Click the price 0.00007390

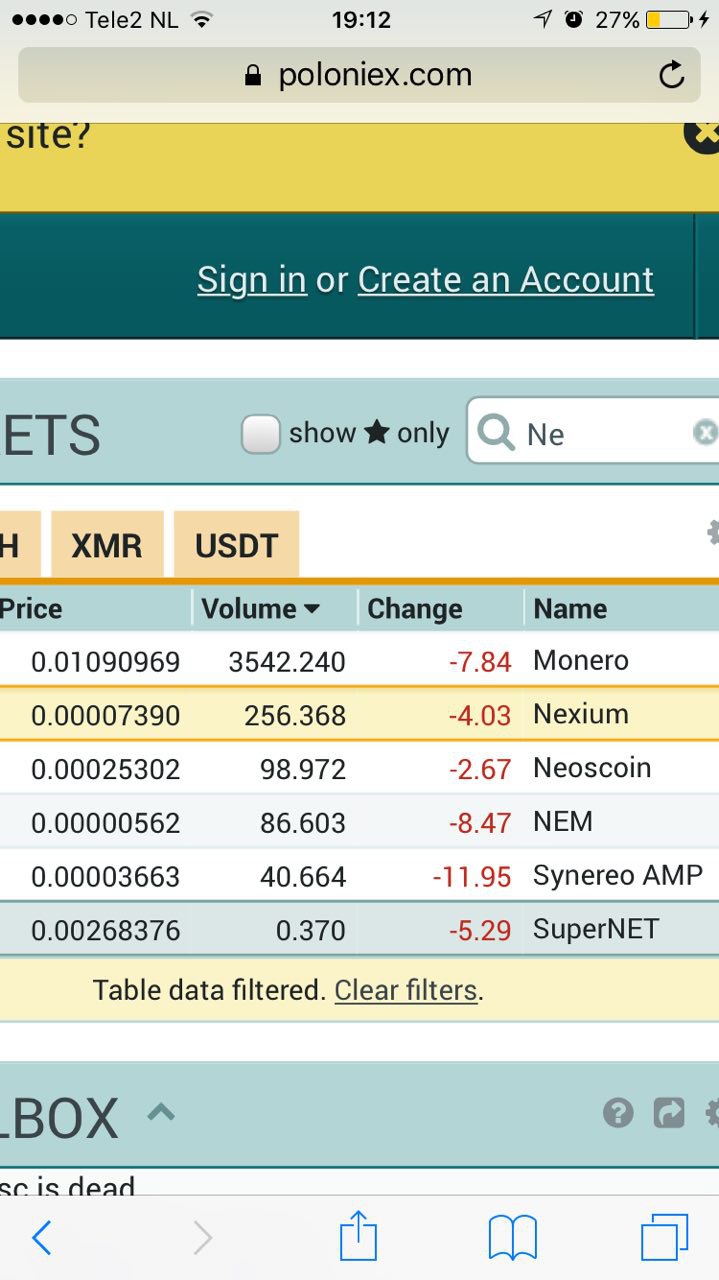[x=106, y=716]
